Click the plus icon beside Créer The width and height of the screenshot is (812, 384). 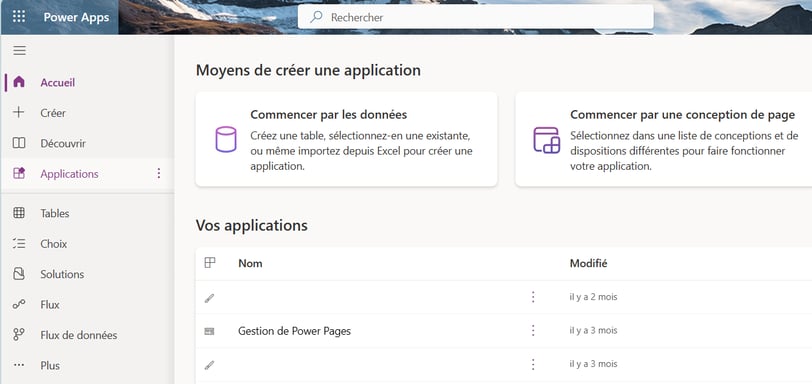[19, 112]
